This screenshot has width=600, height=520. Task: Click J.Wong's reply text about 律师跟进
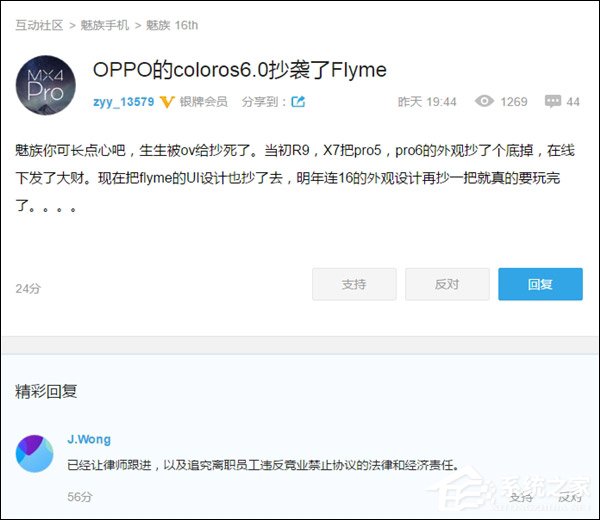click(x=263, y=465)
